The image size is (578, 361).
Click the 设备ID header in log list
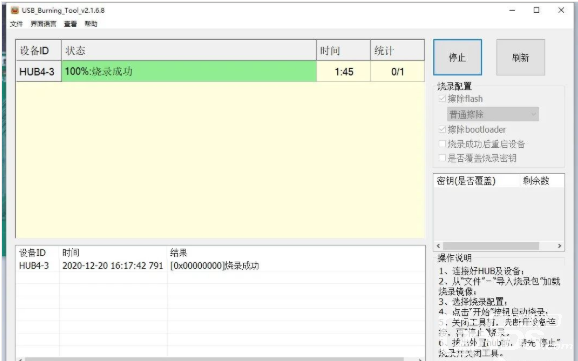click(32, 253)
